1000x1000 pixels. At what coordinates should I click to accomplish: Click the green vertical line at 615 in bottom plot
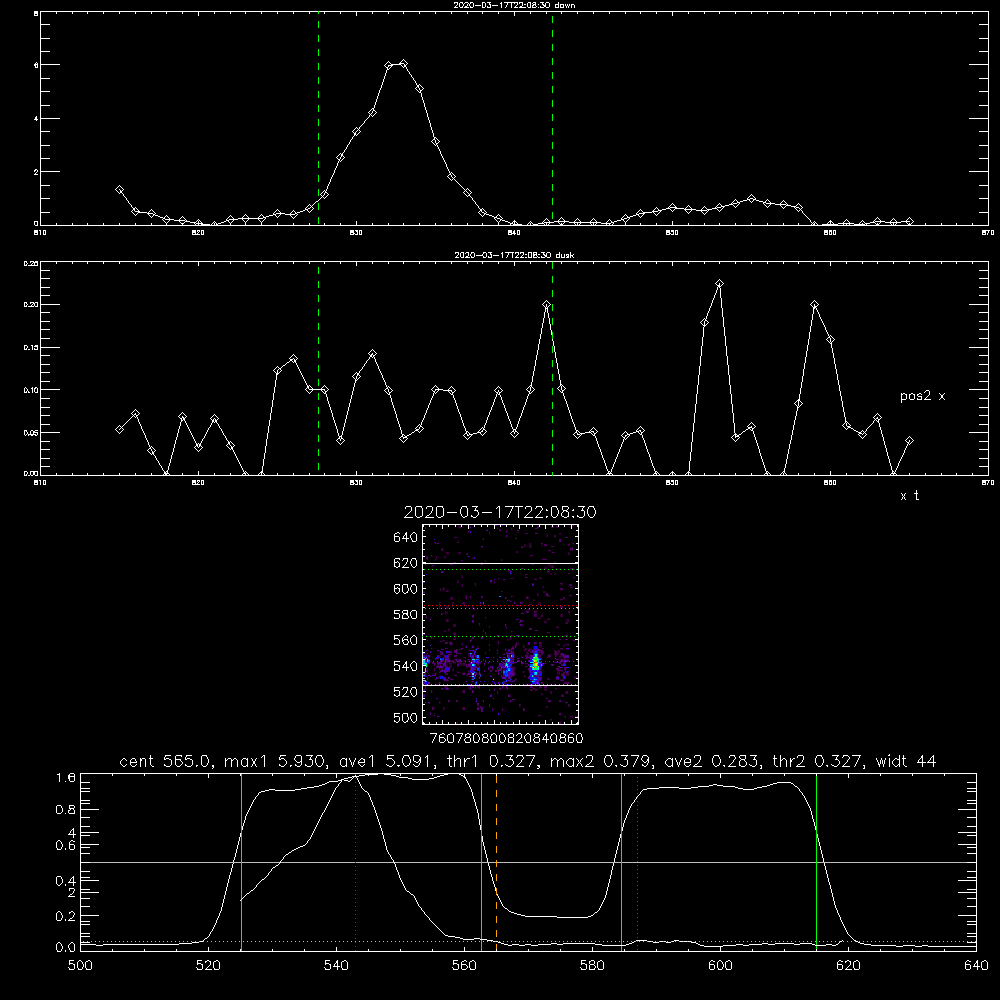(x=816, y=861)
